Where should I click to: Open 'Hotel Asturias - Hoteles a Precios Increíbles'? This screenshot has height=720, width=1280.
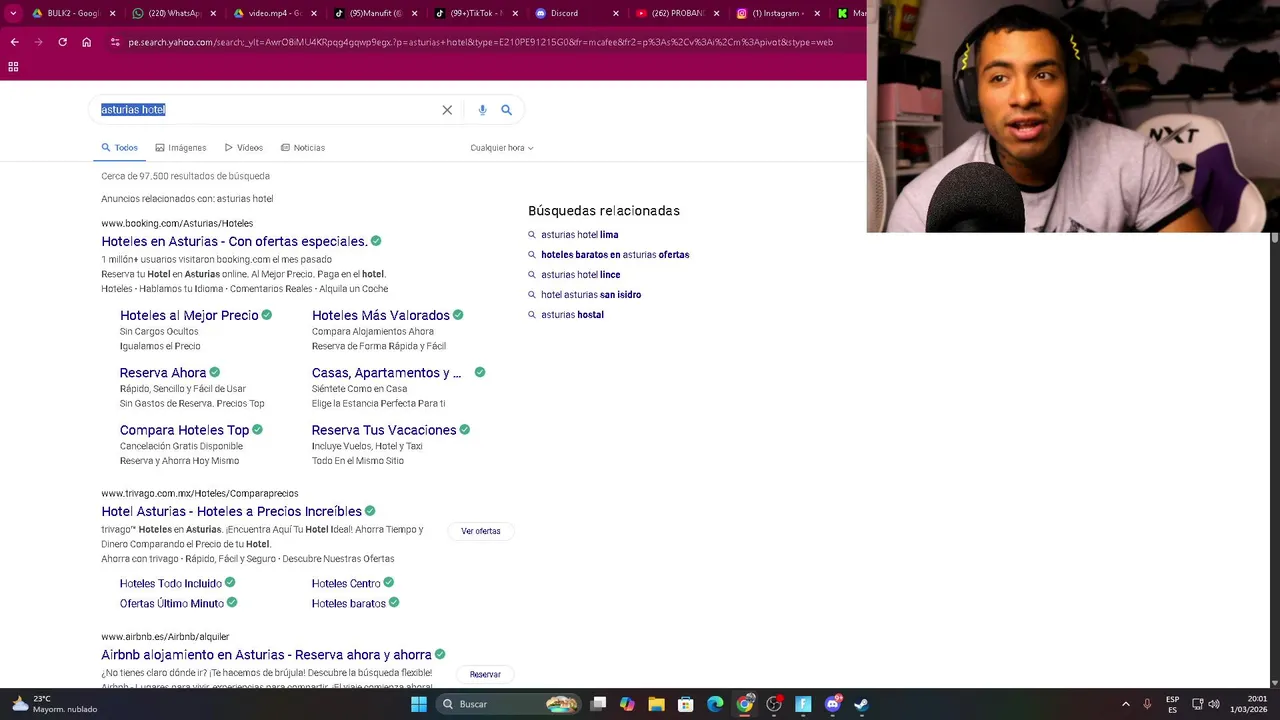click(x=231, y=511)
